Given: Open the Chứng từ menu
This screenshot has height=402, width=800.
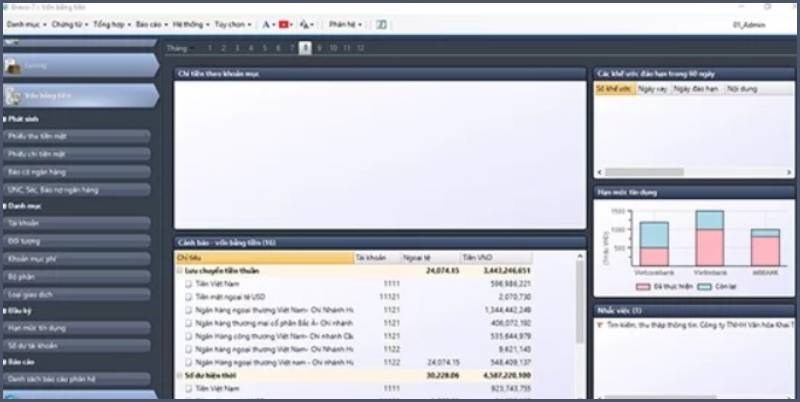Looking at the screenshot, I should 70,24.
